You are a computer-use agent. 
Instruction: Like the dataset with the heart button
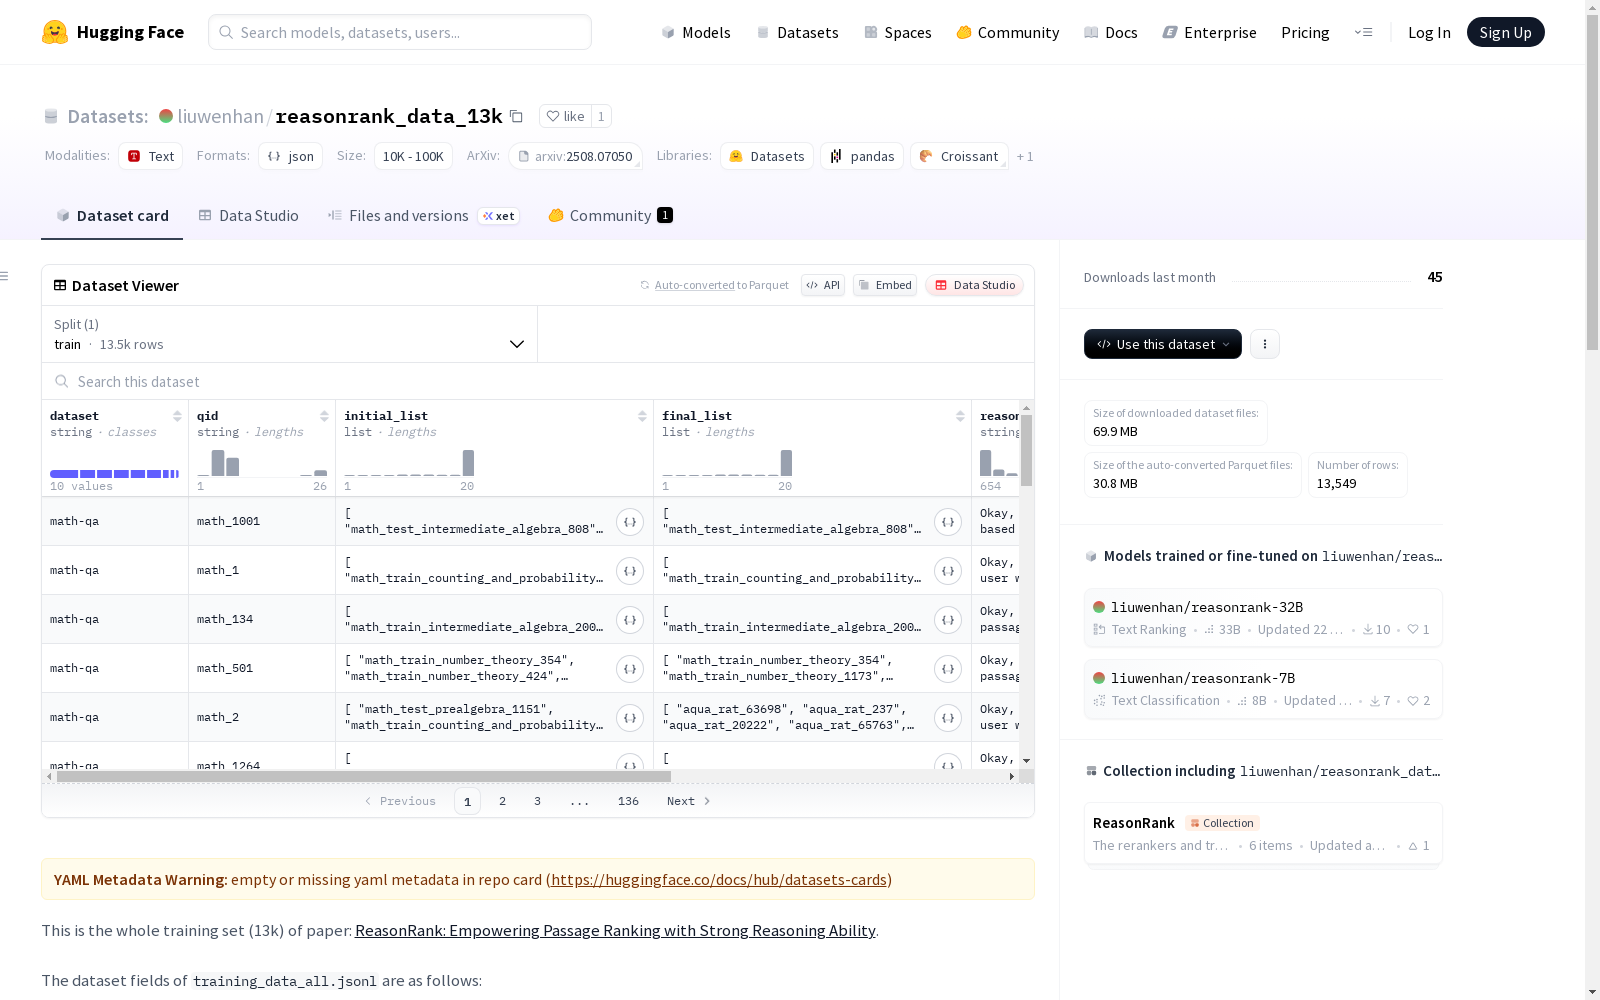tap(565, 116)
